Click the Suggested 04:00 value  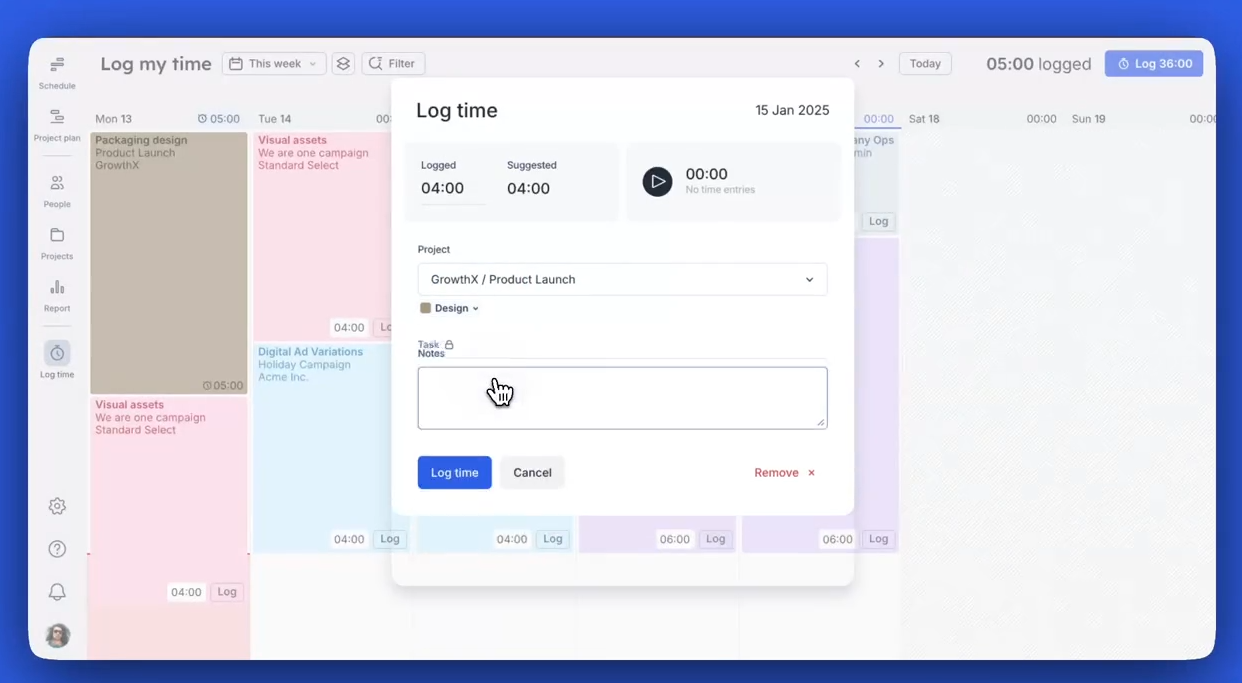point(528,188)
